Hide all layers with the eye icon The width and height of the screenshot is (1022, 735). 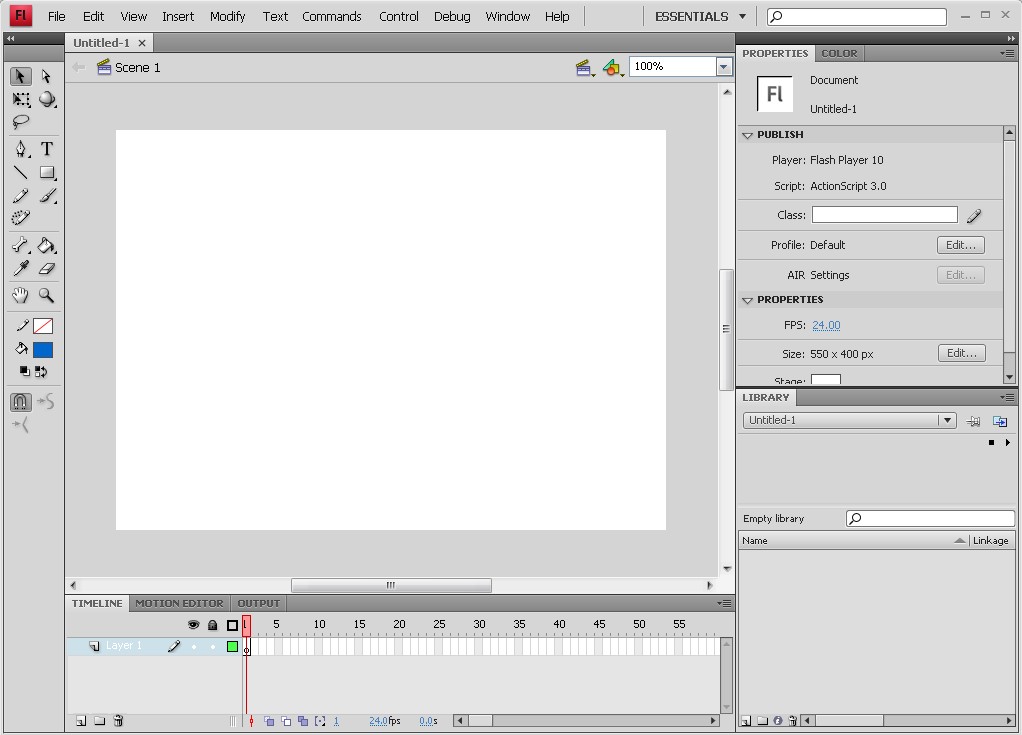click(193, 624)
